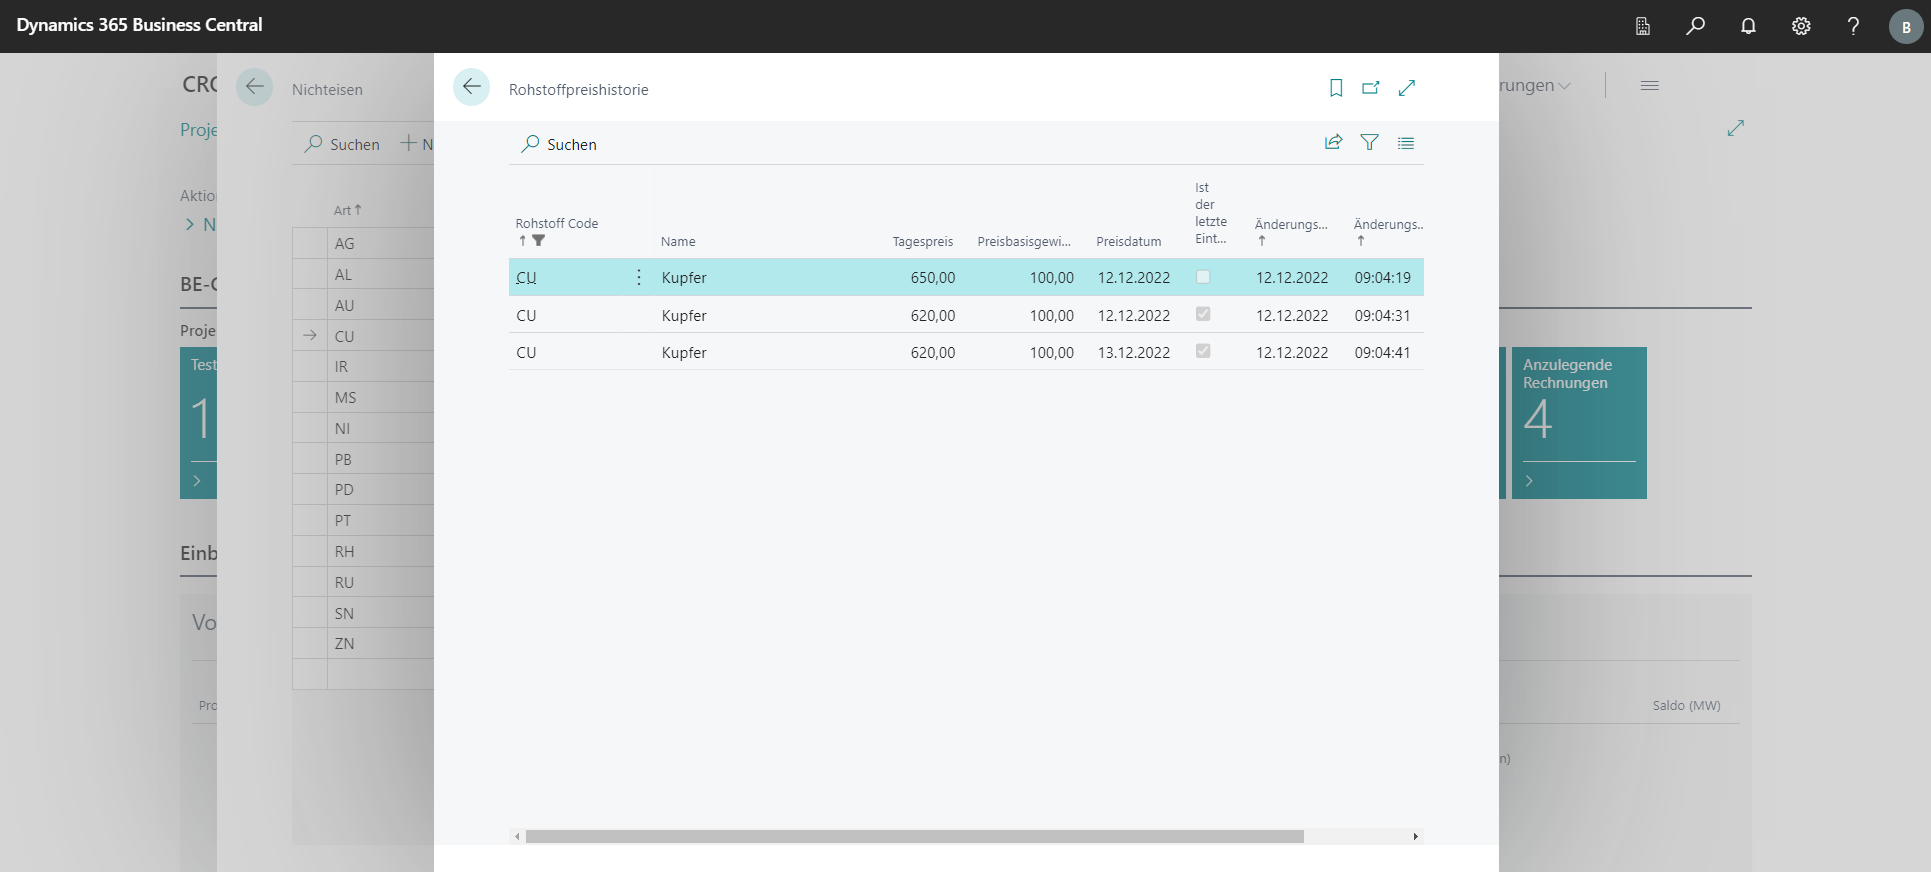Open Preisdatum column header options

tap(1128, 241)
